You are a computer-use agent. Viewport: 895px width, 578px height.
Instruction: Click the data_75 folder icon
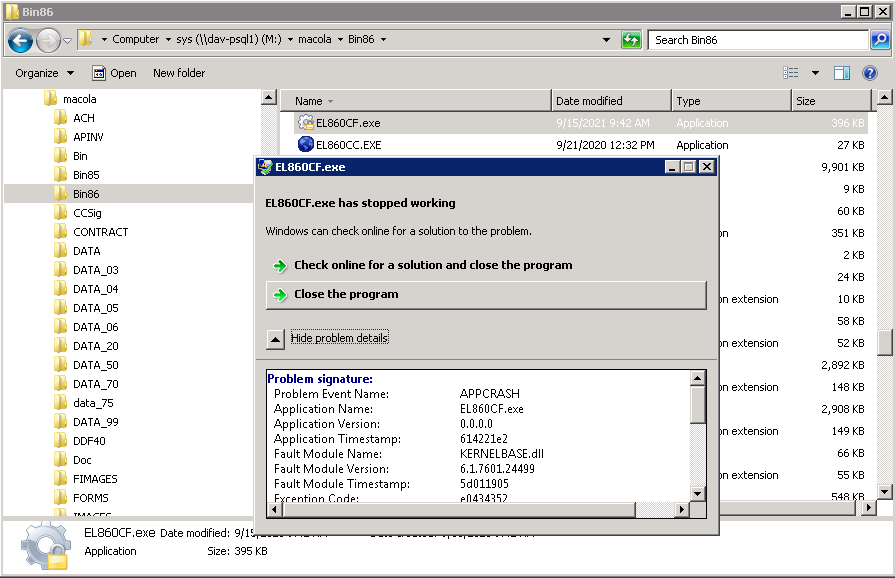click(x=61, y=402)
